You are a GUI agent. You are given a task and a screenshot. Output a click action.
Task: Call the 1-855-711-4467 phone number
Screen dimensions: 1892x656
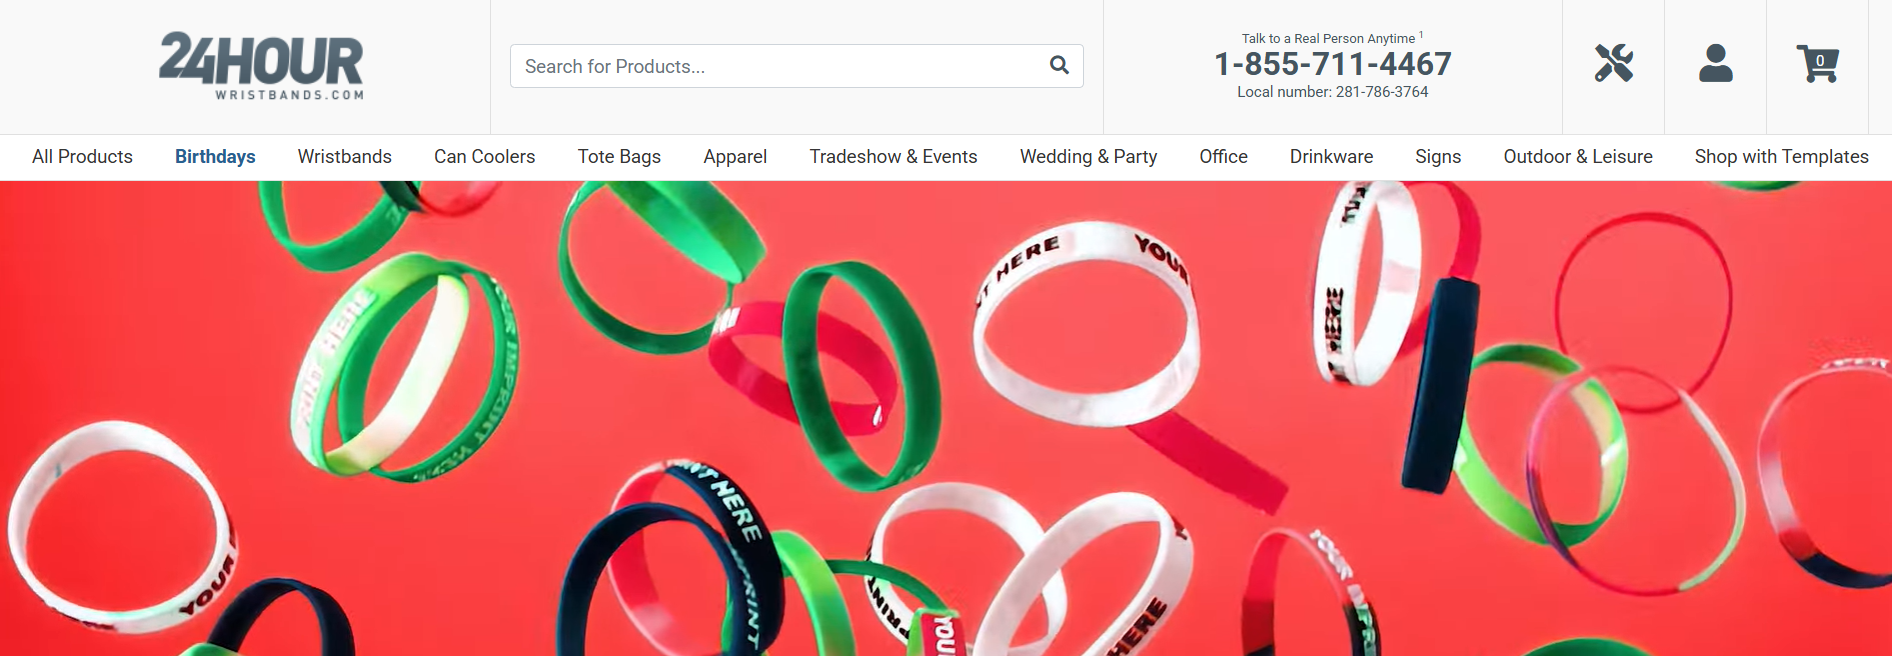point(1333,64)
